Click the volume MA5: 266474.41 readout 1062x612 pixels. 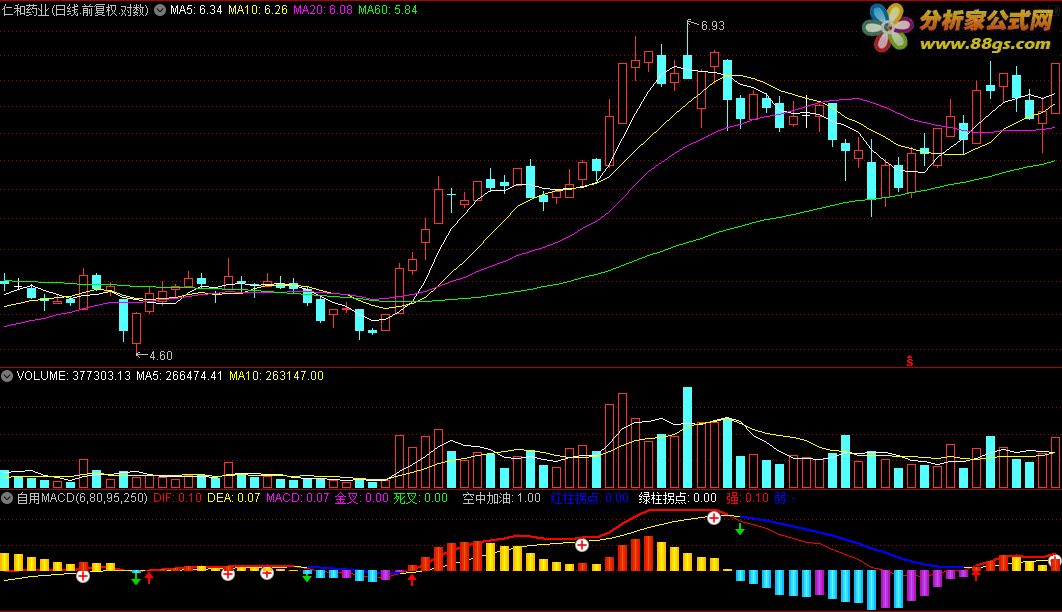click(179, 376)
